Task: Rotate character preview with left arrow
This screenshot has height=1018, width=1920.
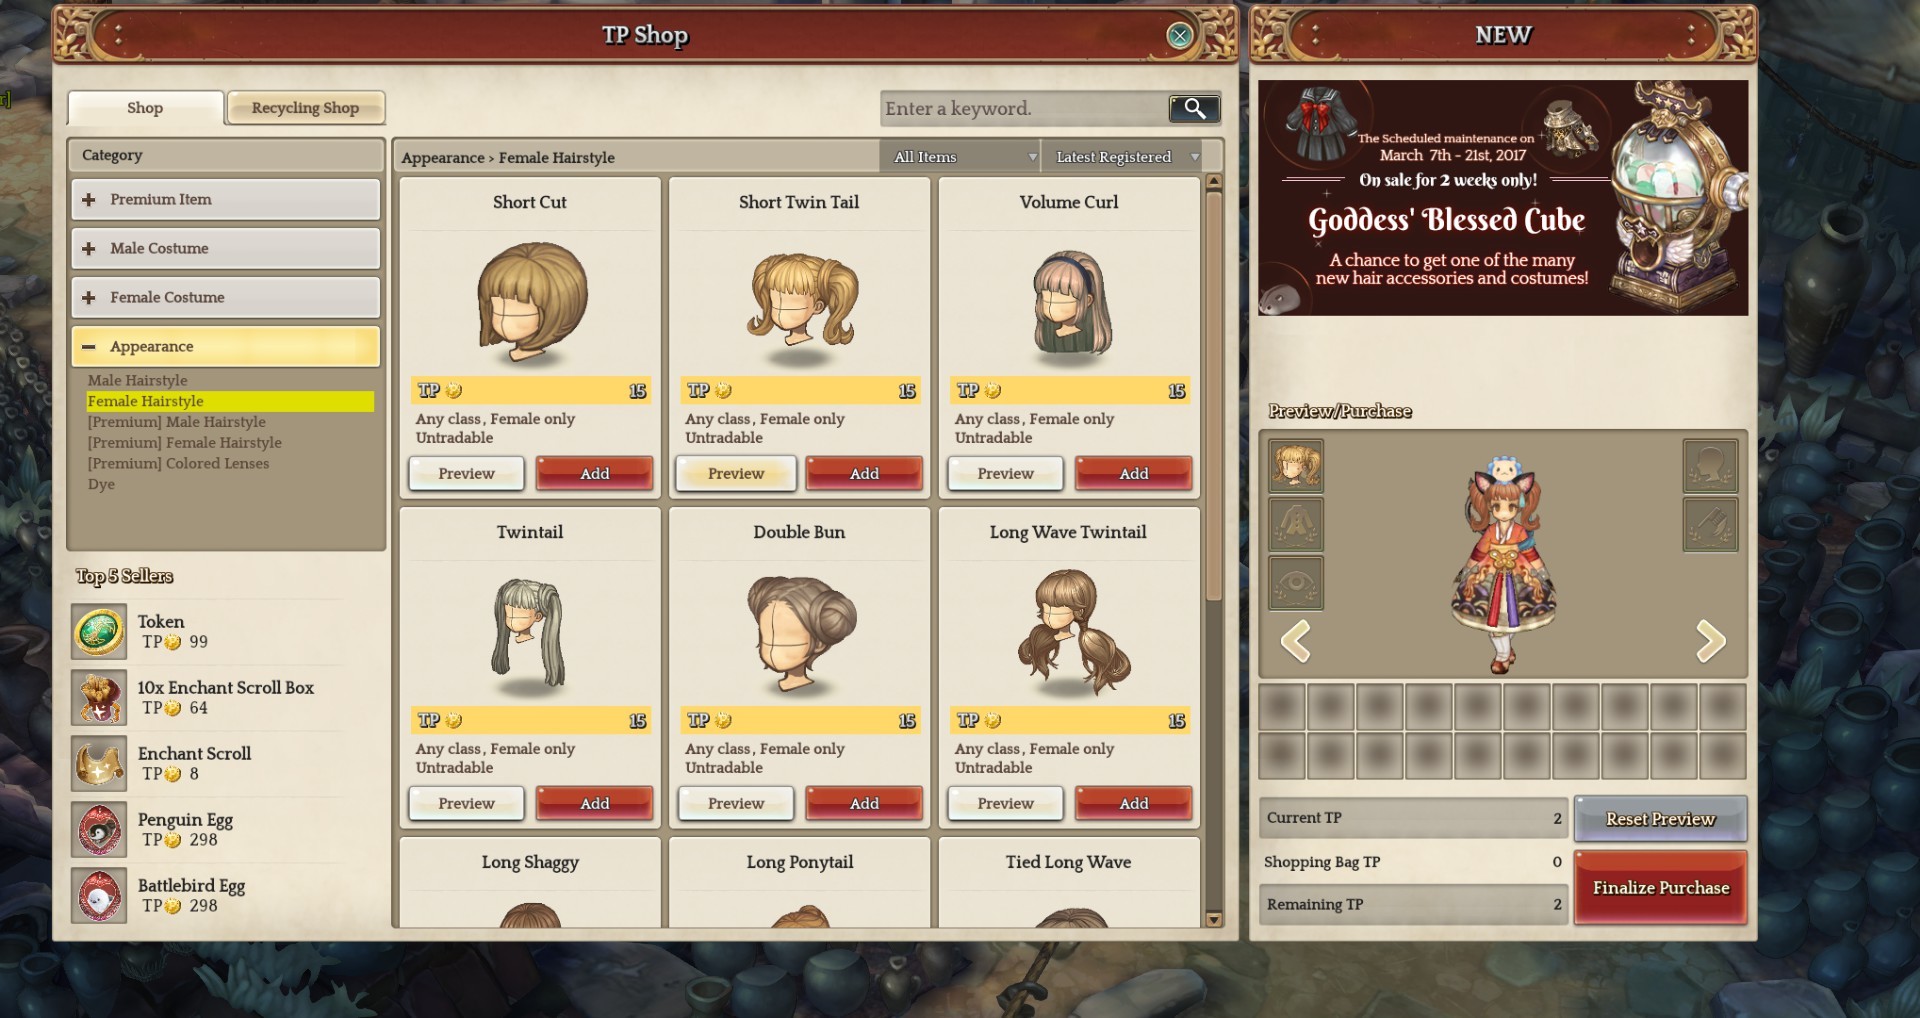Action: (x=1296, y=641)
